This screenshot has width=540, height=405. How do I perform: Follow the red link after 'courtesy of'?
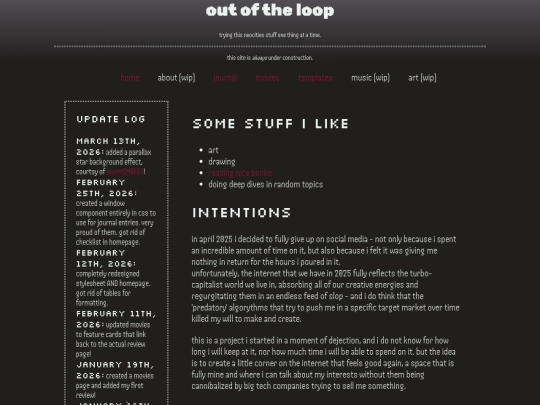click(125, 172)
